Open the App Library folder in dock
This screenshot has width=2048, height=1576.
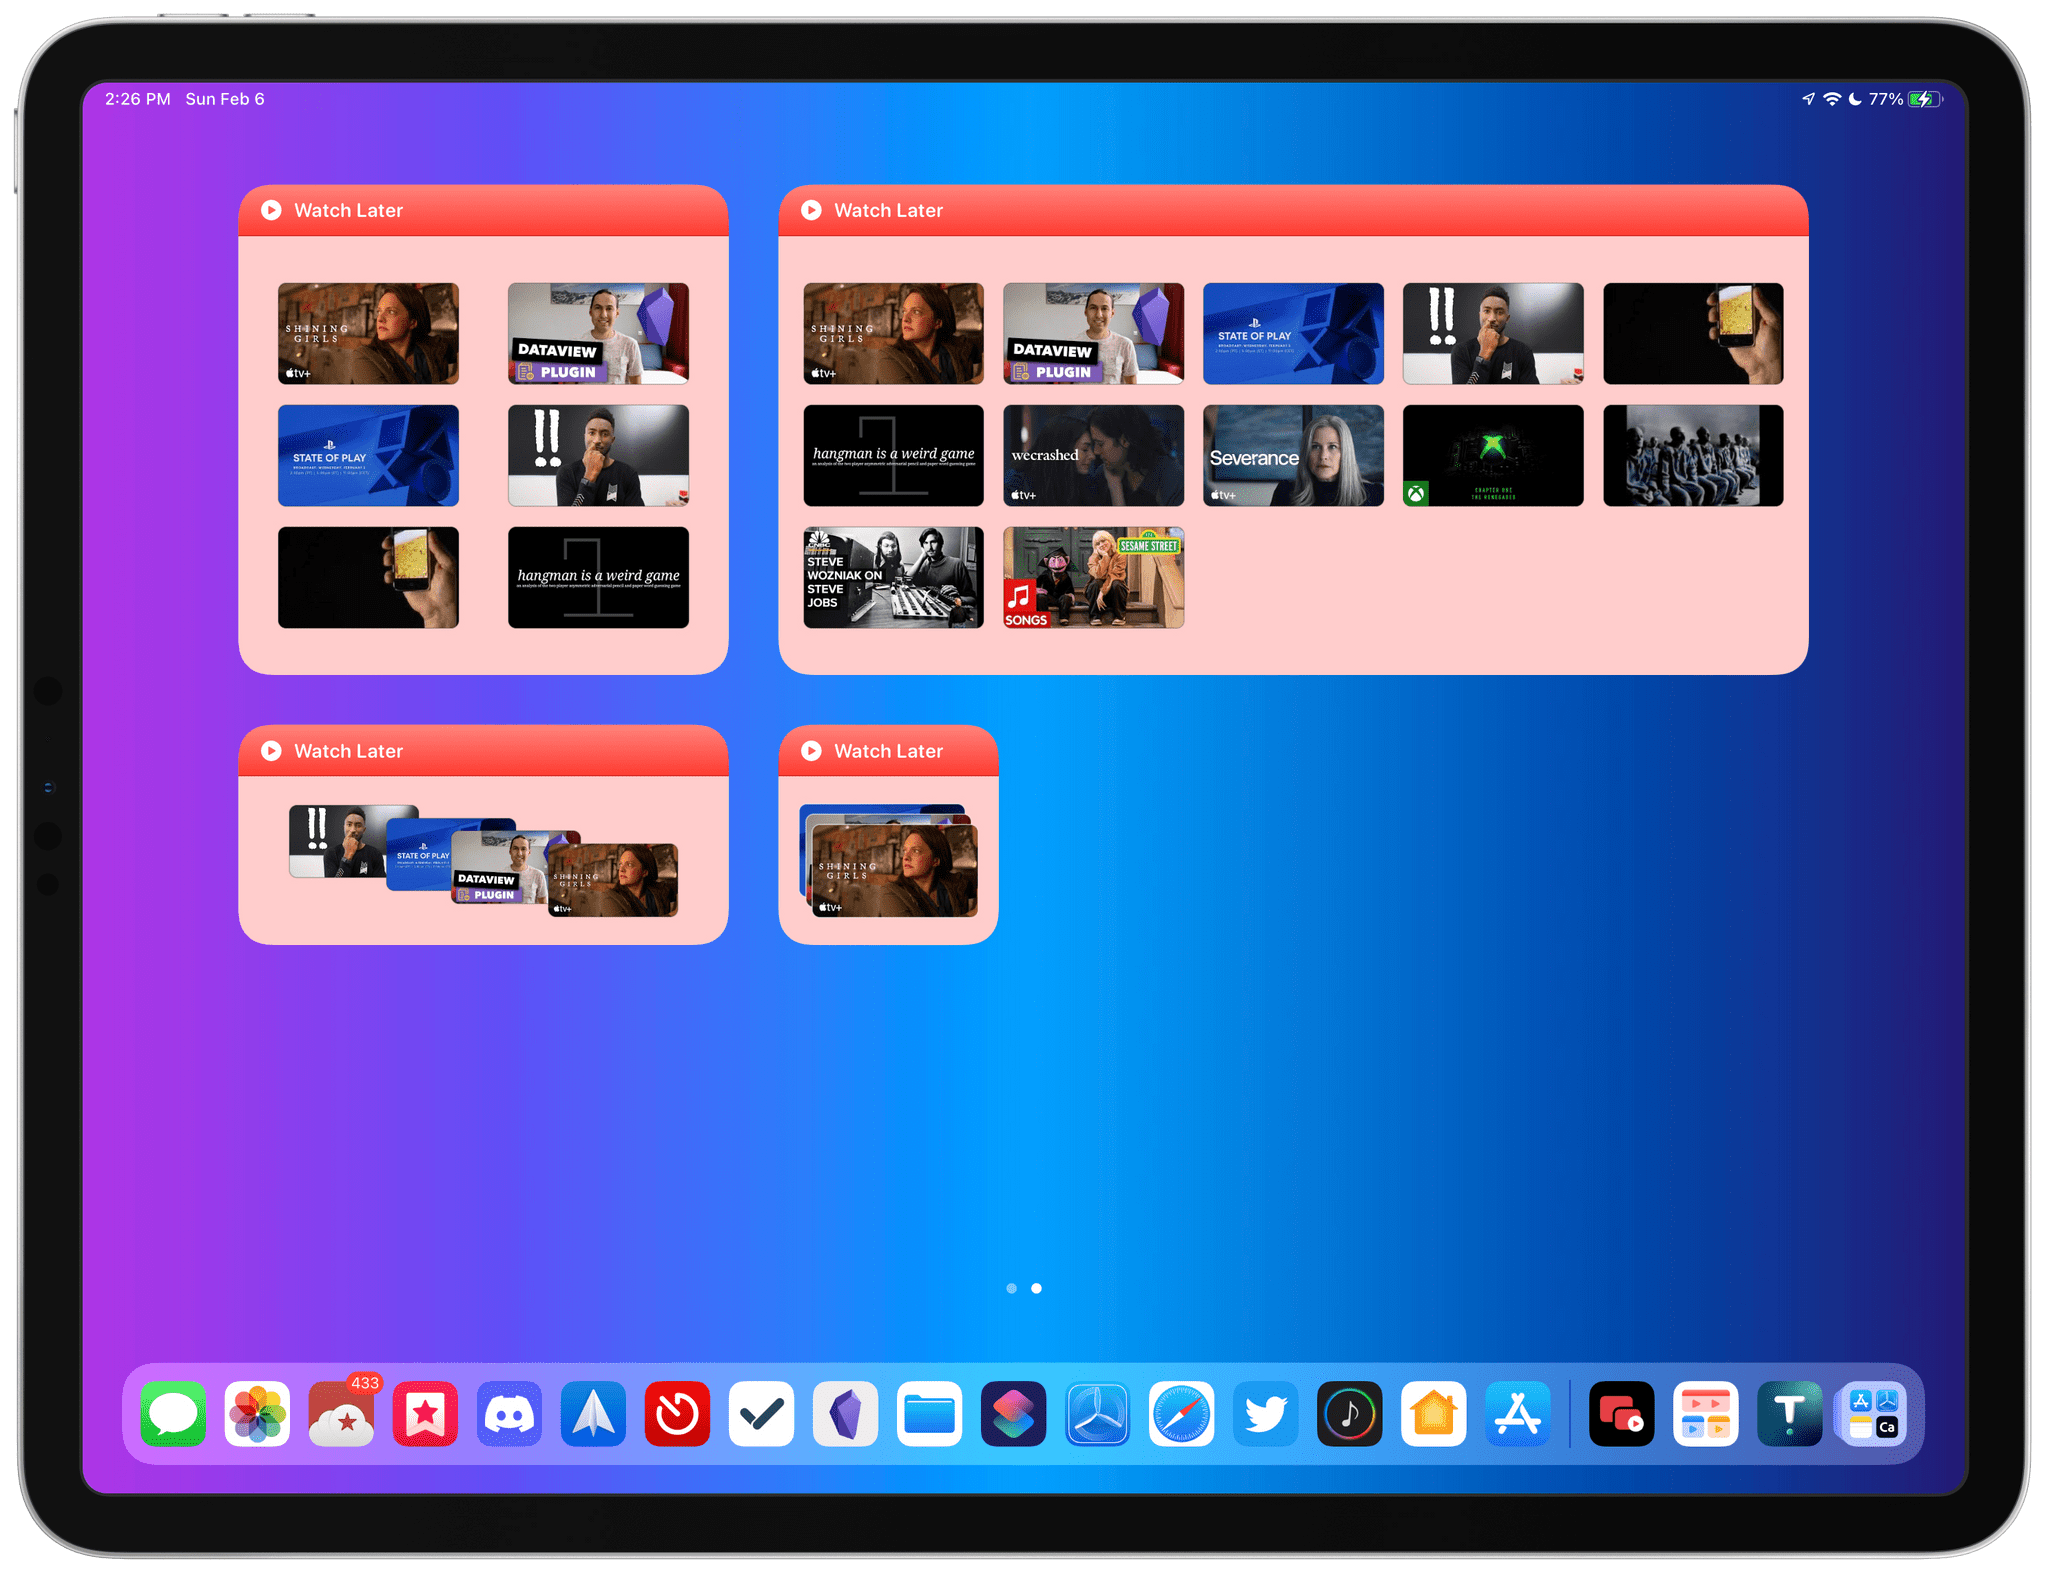pyautogui.click(x=1873, y=1414)
